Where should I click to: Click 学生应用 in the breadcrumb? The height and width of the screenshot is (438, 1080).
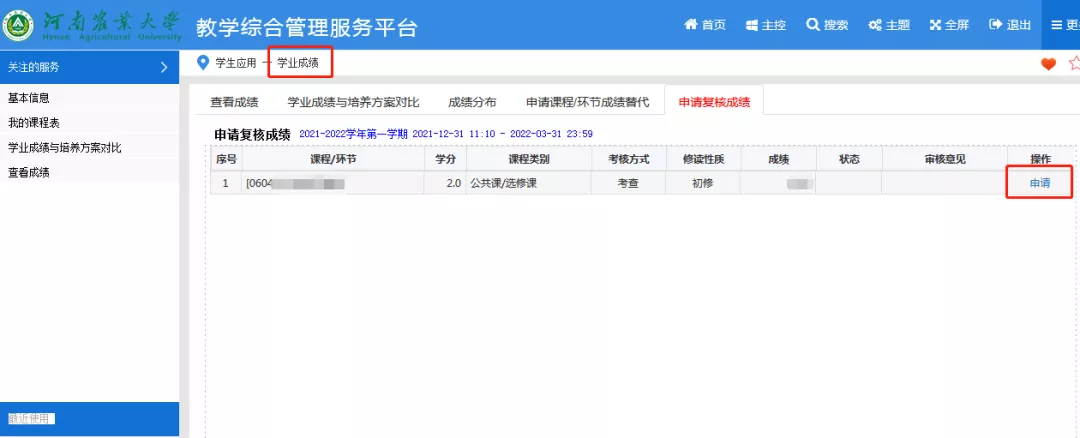coord(236,63)
